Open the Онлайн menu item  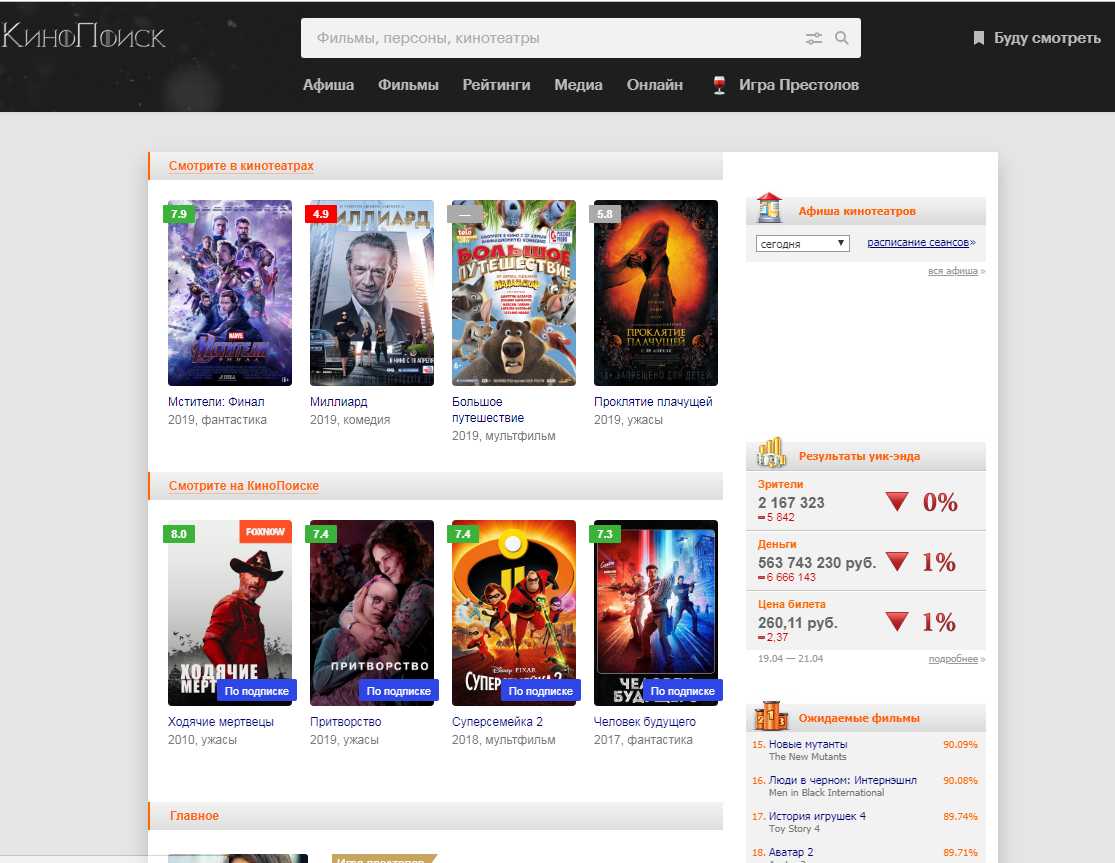point(655,85)
